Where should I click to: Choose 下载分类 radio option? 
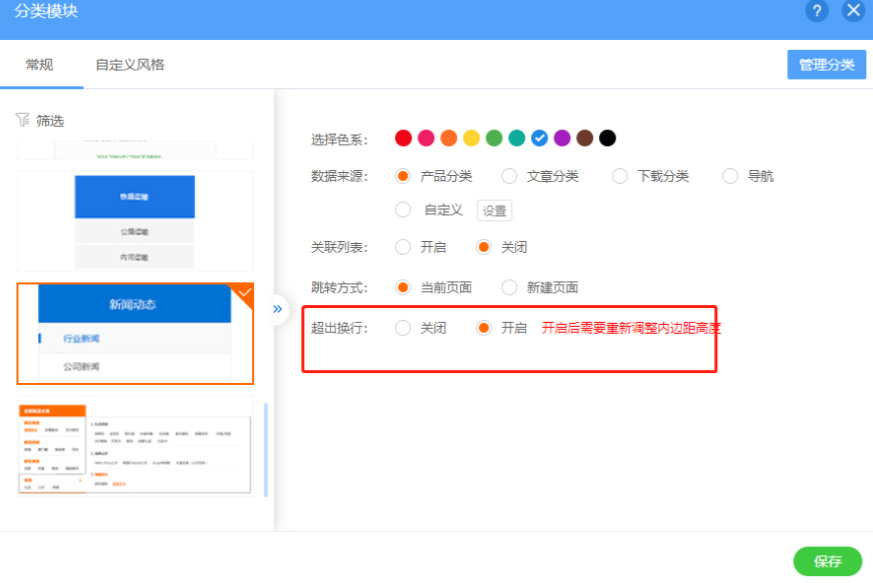(x=620, y=176)
